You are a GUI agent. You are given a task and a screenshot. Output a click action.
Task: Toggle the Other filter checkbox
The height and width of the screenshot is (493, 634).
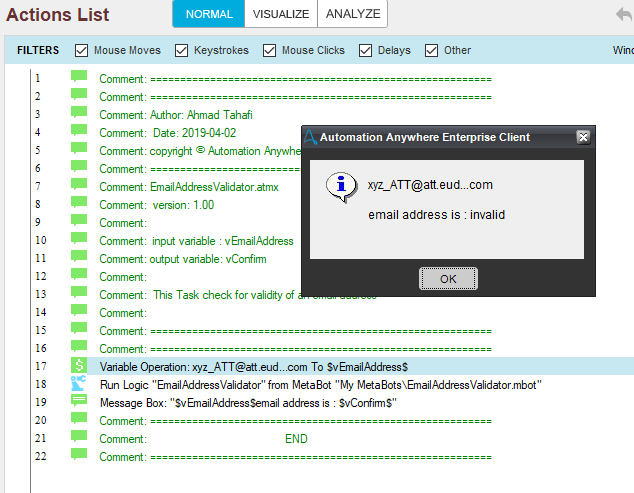click(431, 51)
